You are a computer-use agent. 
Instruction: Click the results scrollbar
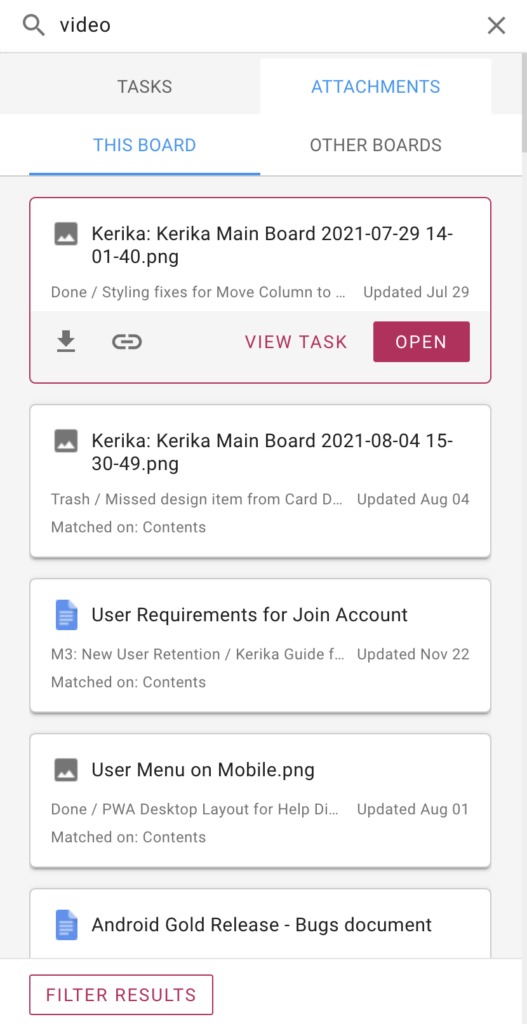click(524, 104)
